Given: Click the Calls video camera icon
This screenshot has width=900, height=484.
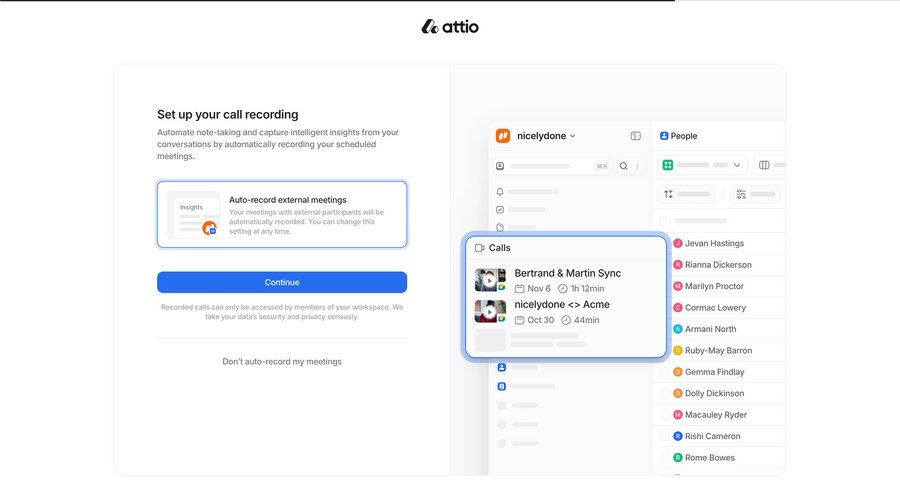Looking at the screenshot, I should pos(480,248).
